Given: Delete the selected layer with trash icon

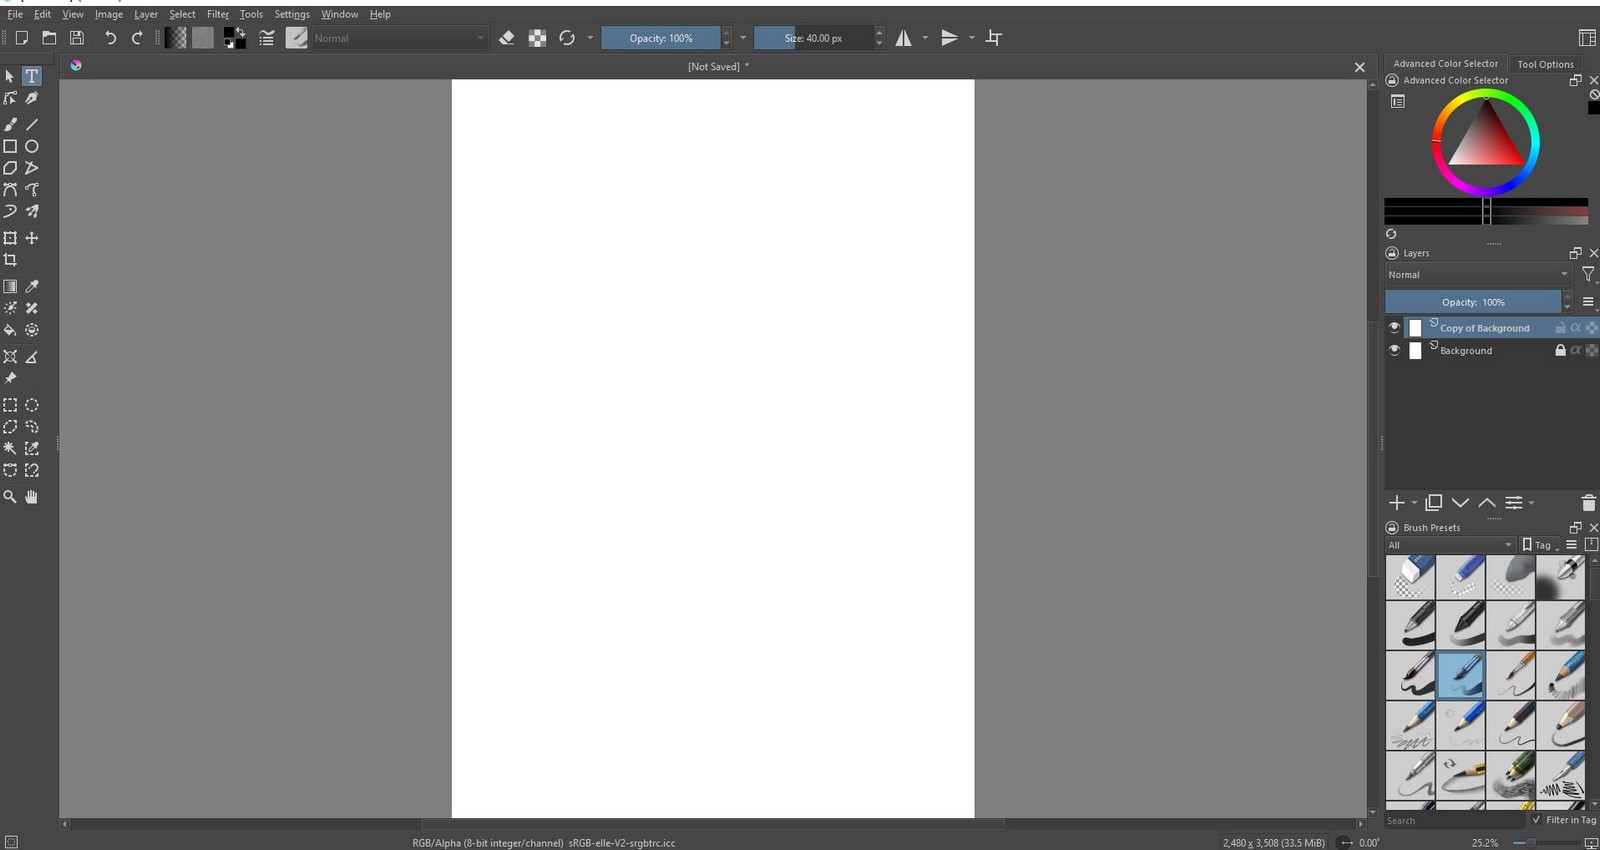Looking at the screenshot, I should pos(1588,503).
